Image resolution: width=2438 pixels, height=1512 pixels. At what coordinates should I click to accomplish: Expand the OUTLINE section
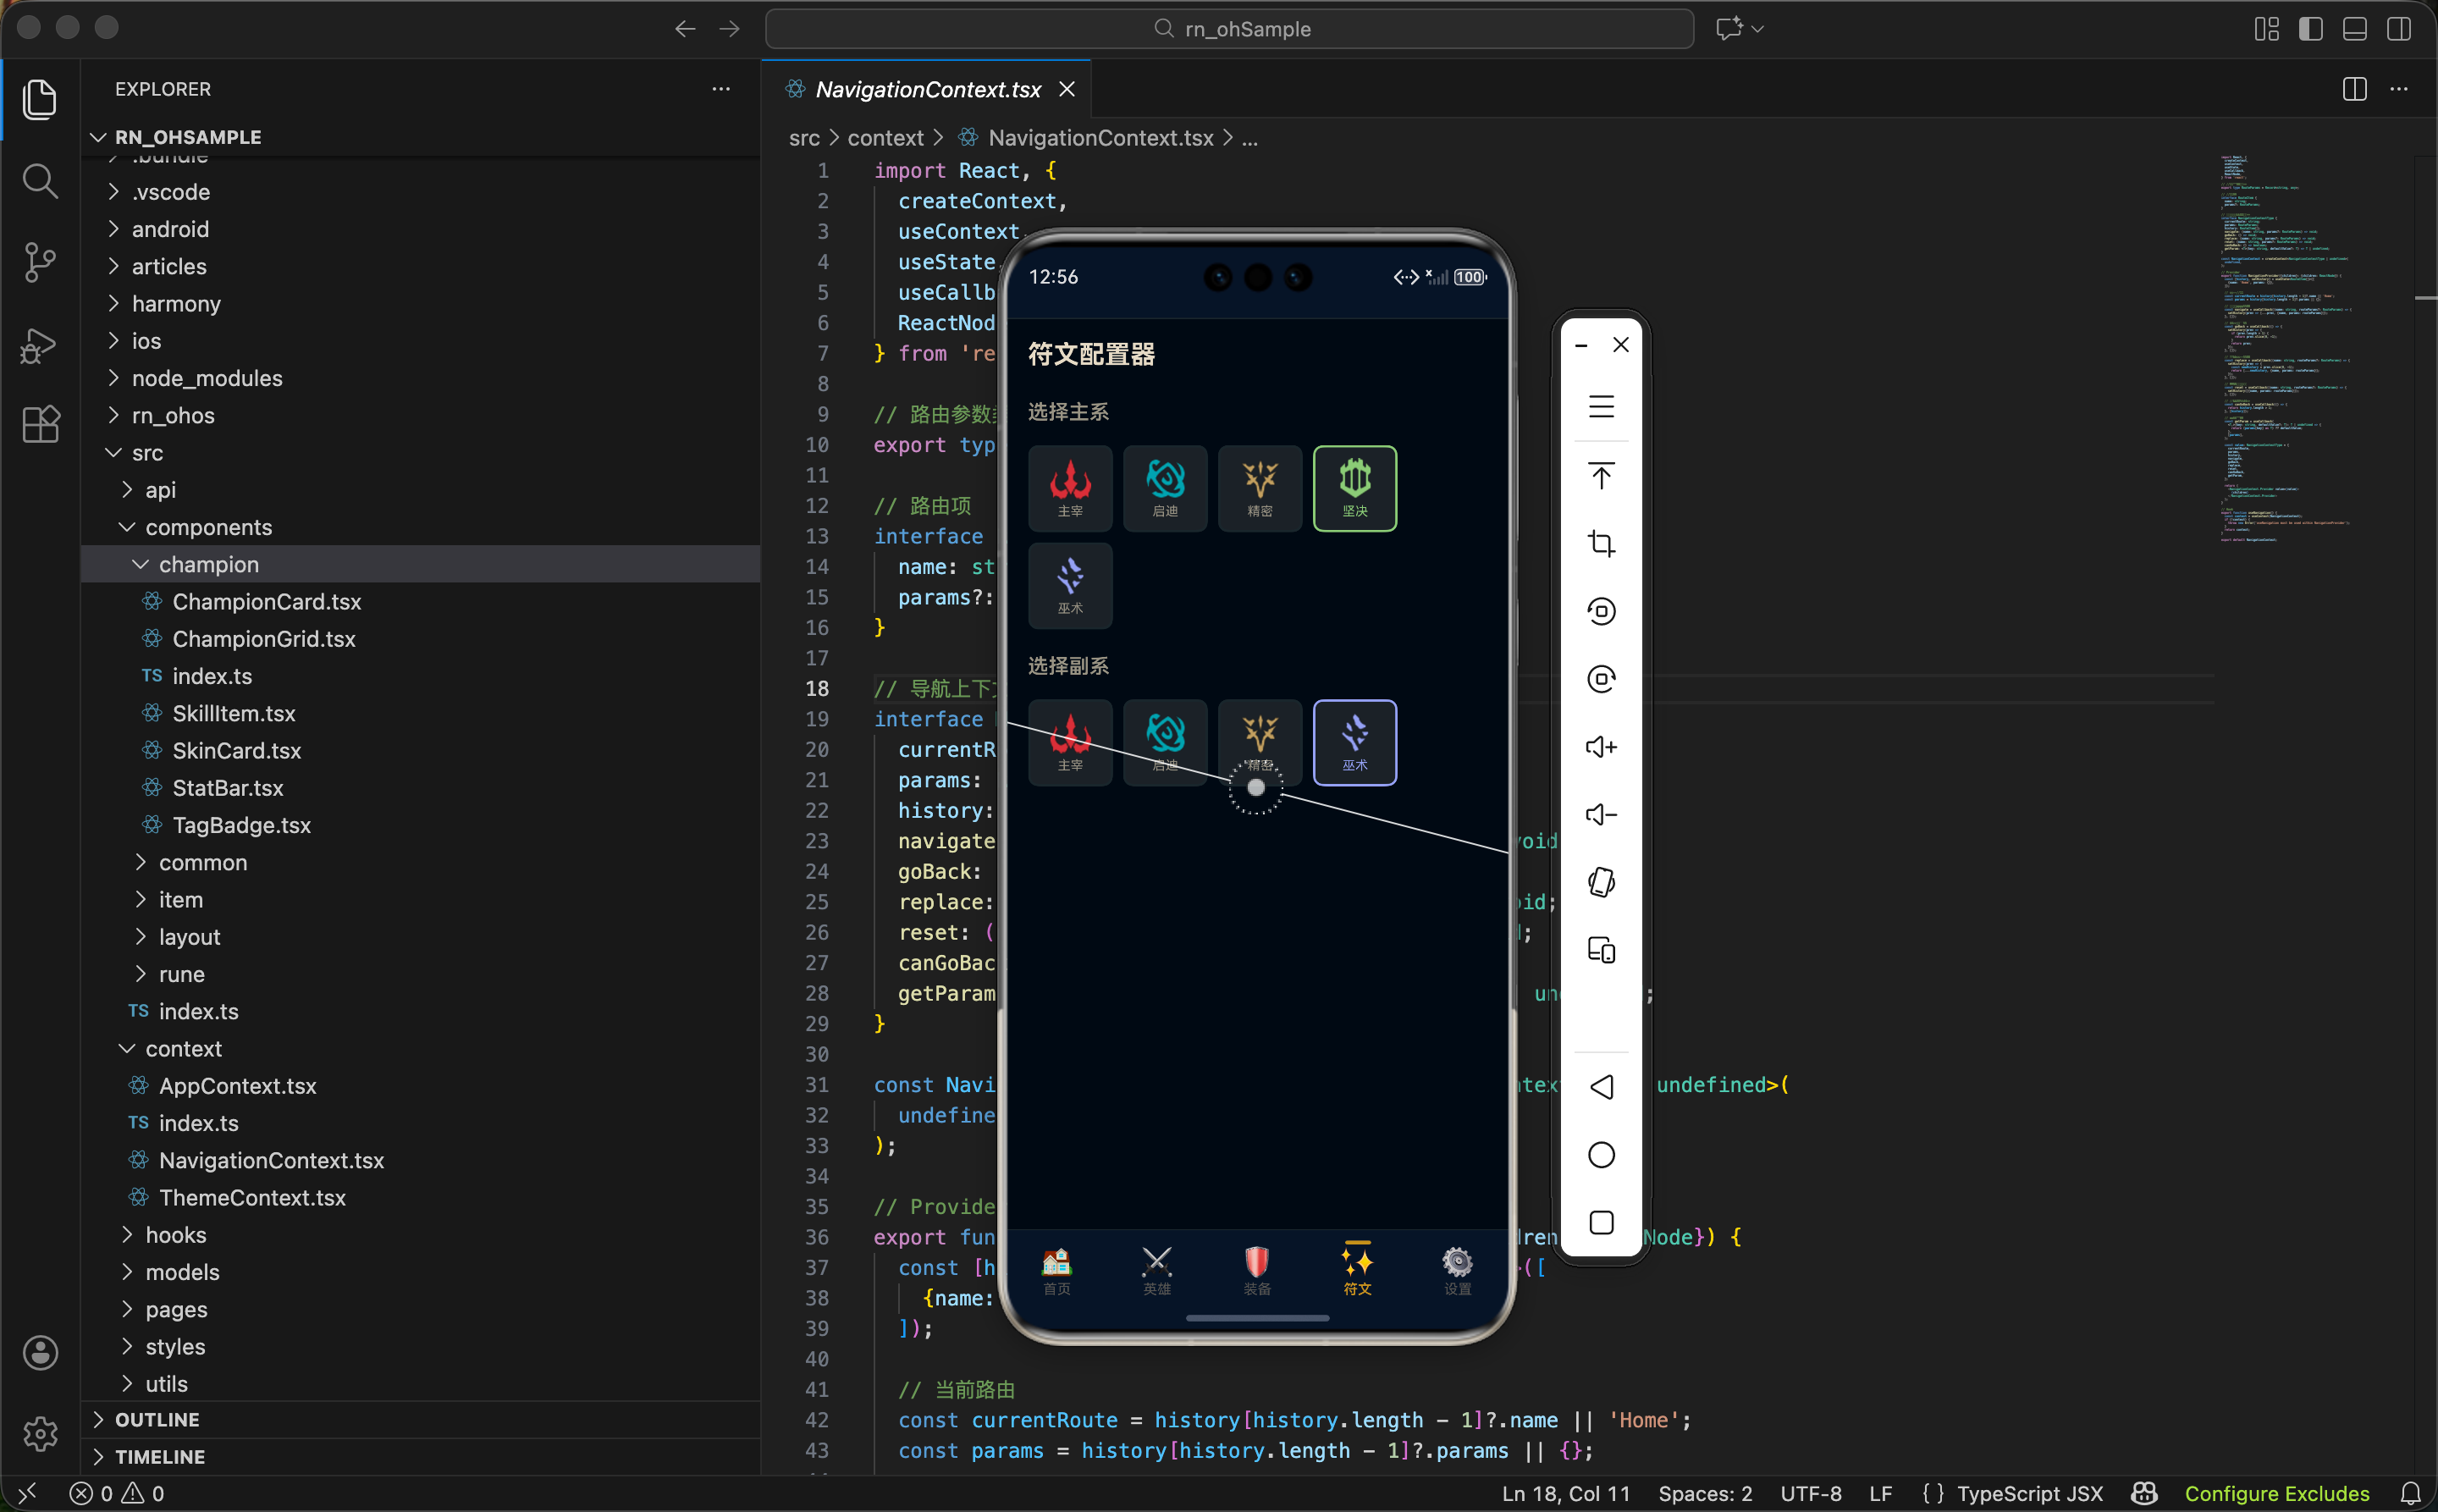click(x=157, y=1419)
